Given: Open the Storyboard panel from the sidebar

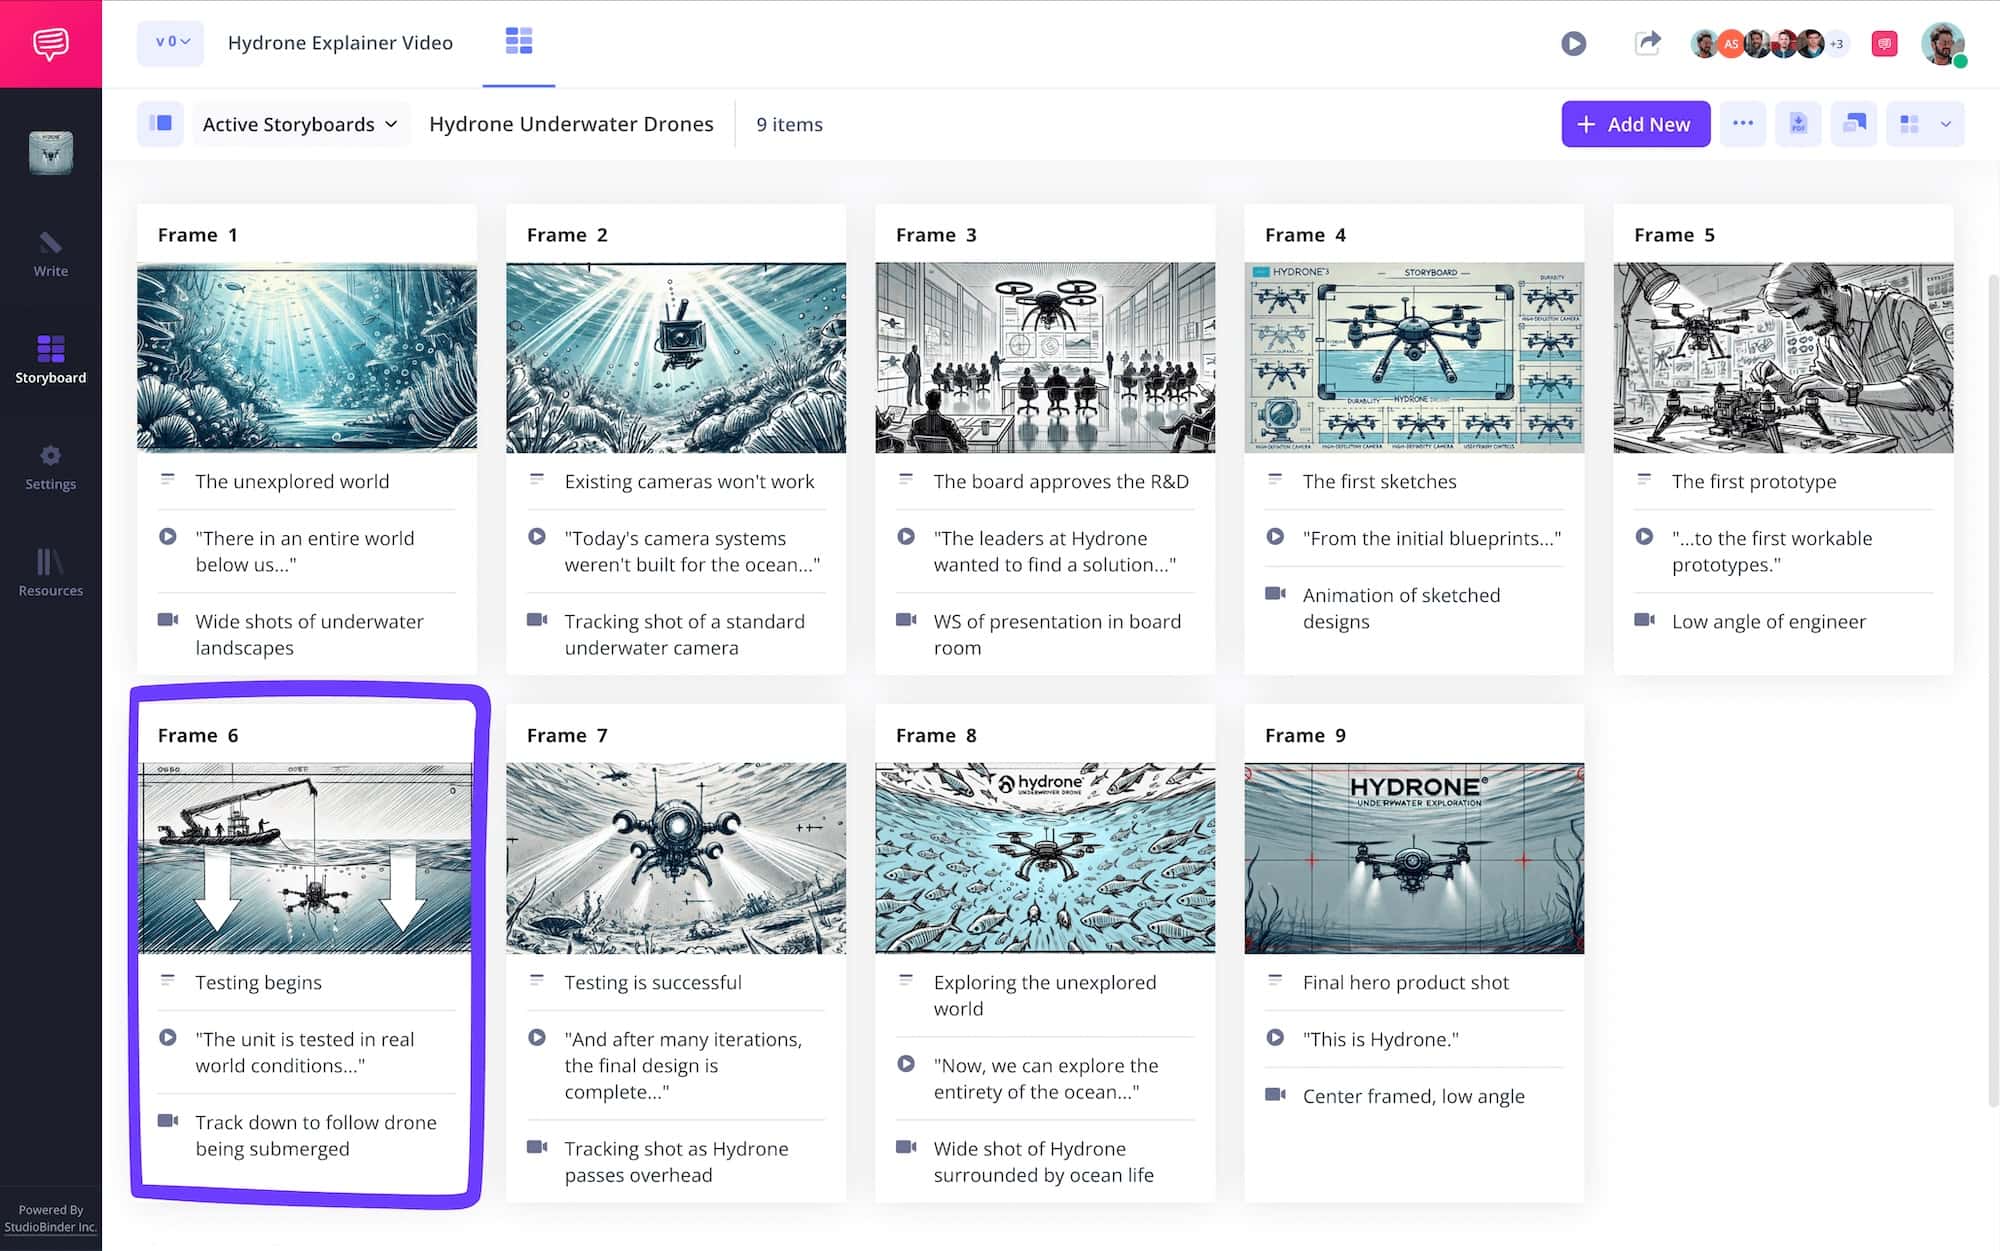Looking at the screenshot, I should (x=50, y=360).
